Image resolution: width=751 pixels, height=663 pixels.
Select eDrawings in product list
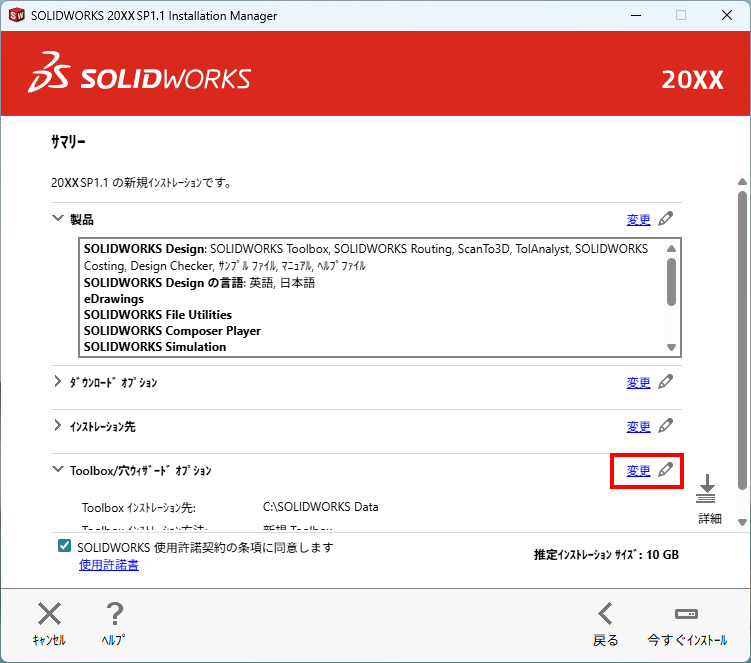pos(114,299)
